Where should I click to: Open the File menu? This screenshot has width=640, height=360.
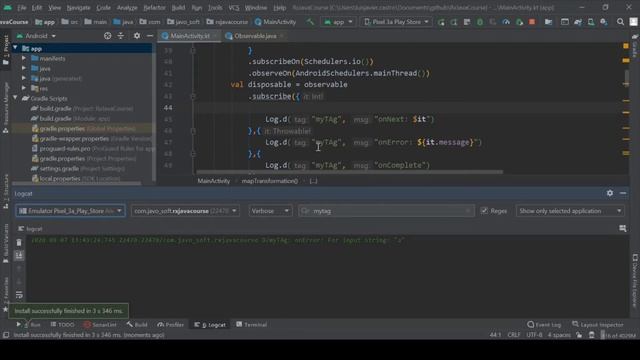pos(22,8)
